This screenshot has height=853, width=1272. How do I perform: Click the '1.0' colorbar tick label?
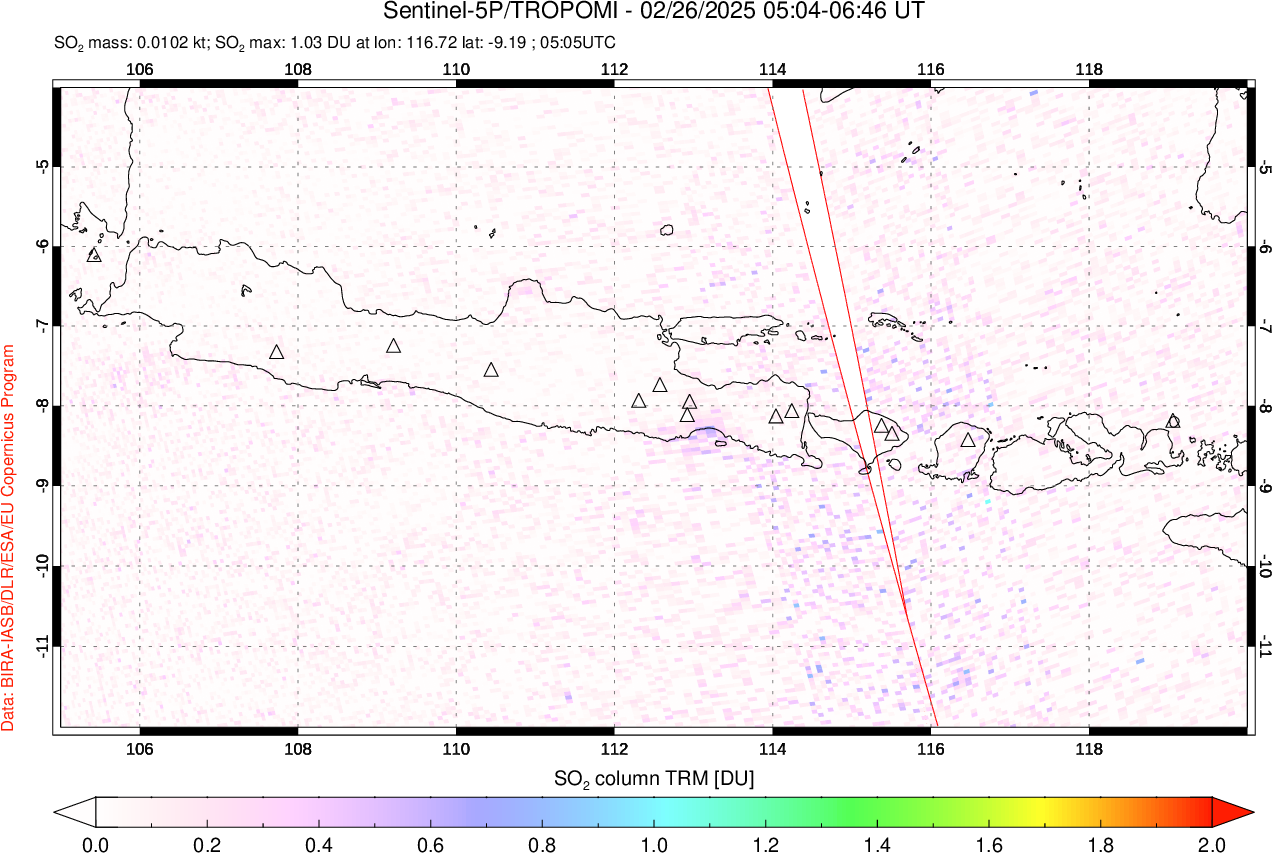[654, 844]
